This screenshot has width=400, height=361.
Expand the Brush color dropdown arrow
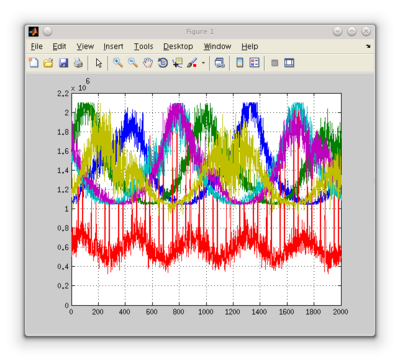point(203,63)
